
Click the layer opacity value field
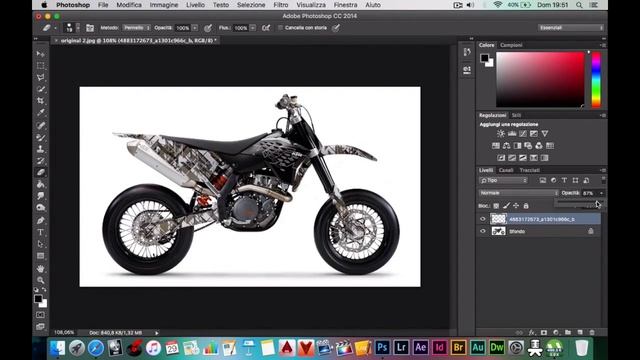tap(589, 193)
